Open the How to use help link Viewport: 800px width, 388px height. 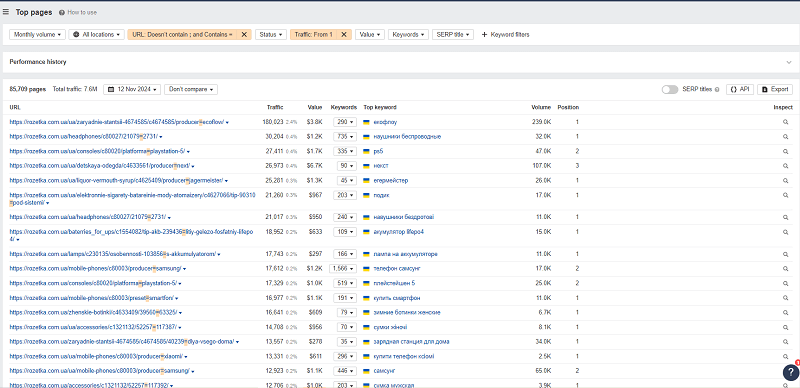click(x=78, y=12)
